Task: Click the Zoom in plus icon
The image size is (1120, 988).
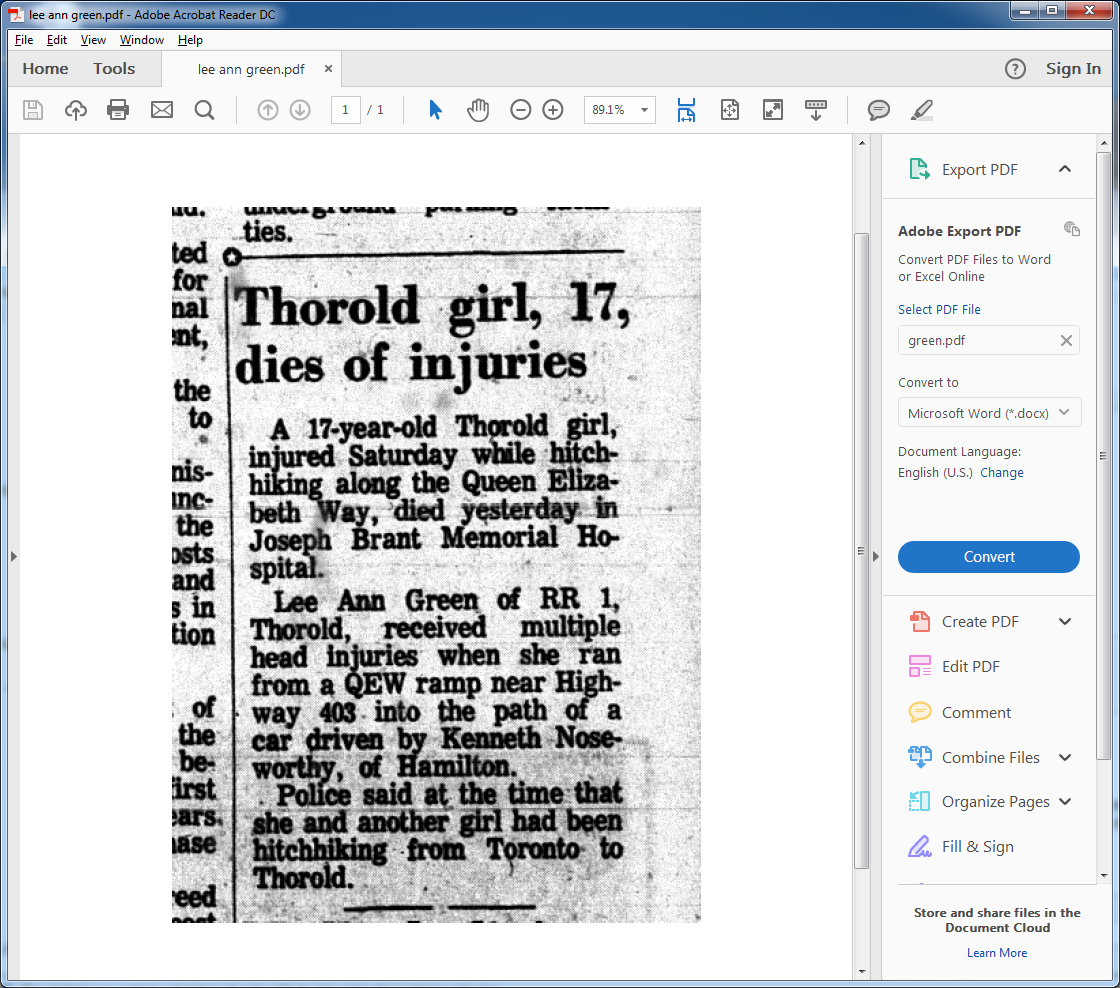Action: (553, 110)
